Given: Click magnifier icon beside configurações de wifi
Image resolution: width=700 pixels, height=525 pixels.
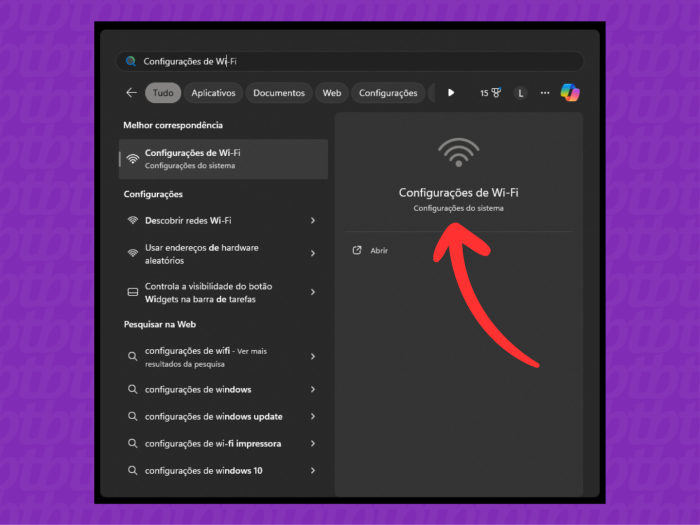Looking at the screenshot, I should [x=133, y=356].
